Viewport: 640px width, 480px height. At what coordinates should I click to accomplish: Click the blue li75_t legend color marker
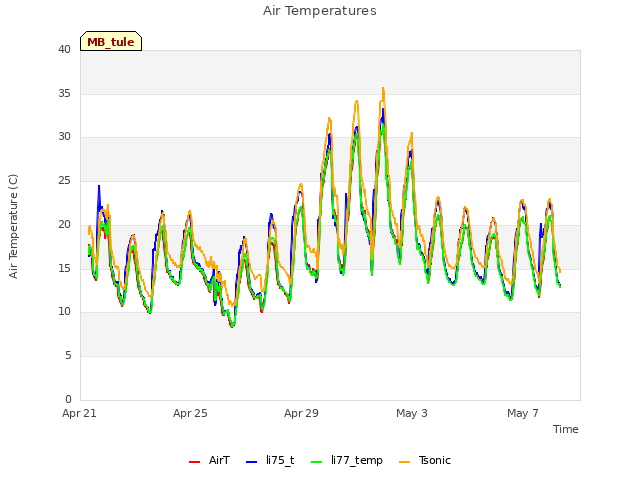click(x=251, y=462)
